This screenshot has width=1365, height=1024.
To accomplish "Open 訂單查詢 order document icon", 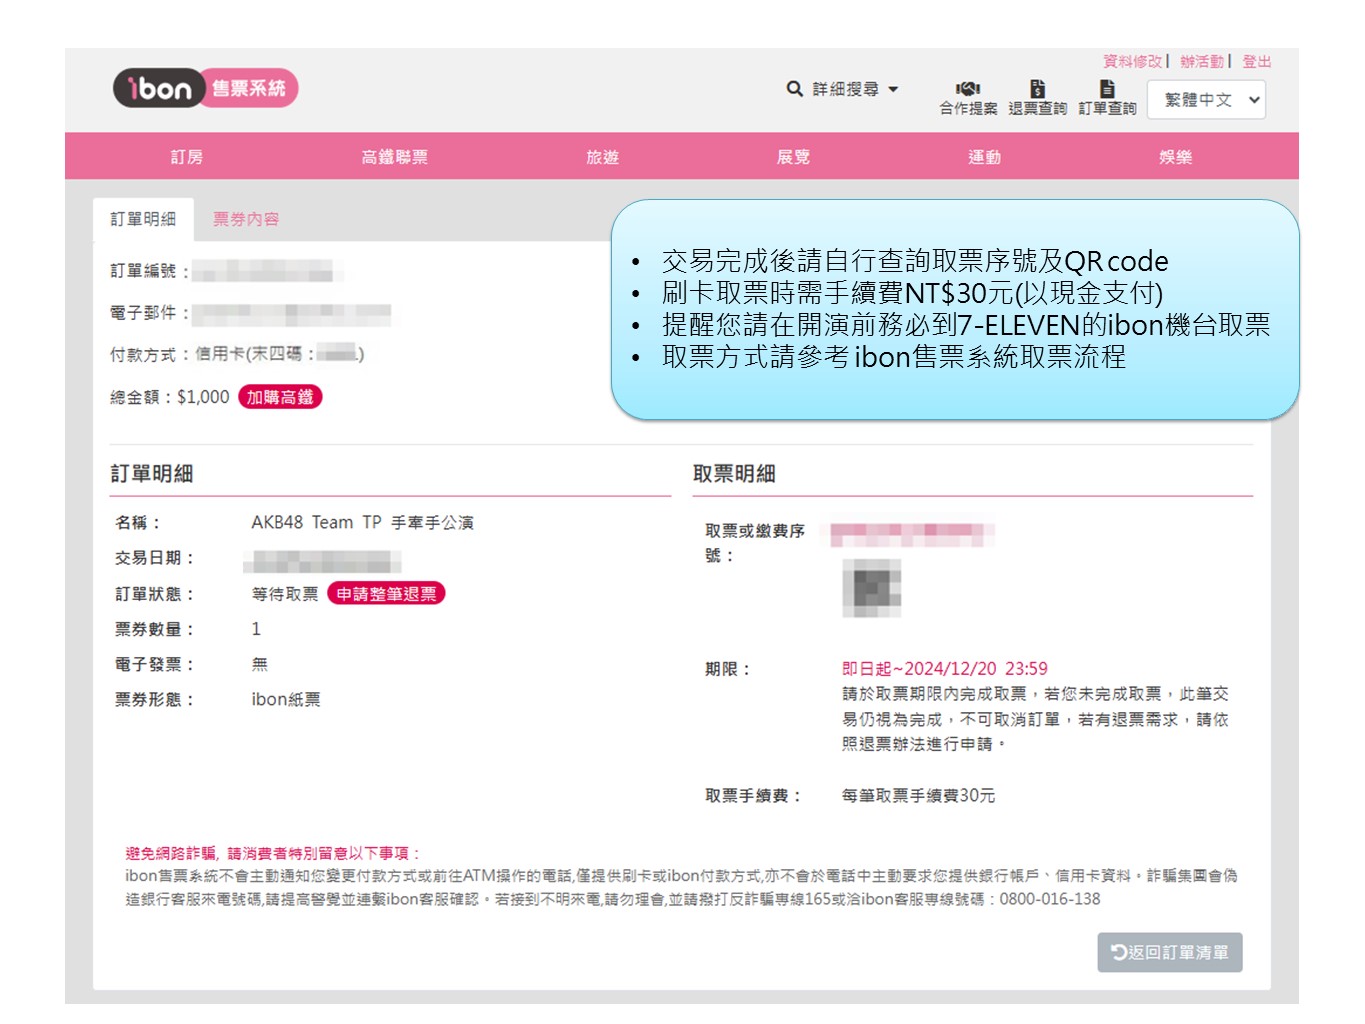I will tap(1107, 89).
